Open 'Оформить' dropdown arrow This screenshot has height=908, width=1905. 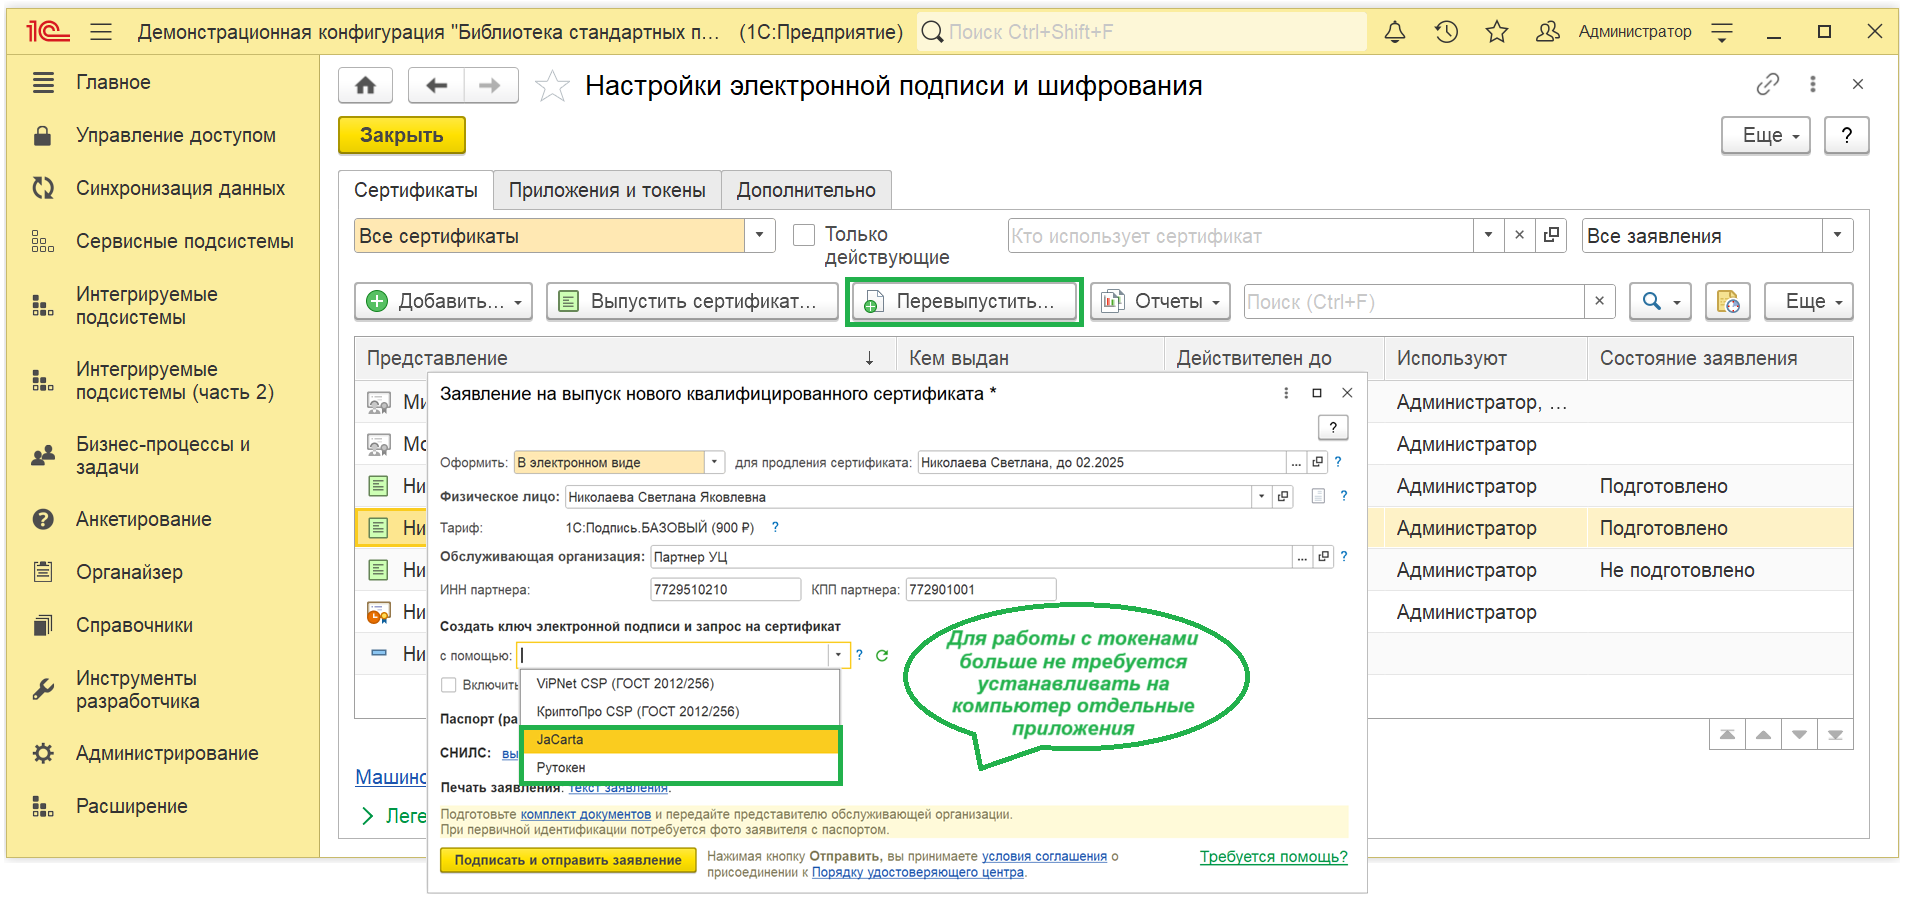tap(714, 463)
